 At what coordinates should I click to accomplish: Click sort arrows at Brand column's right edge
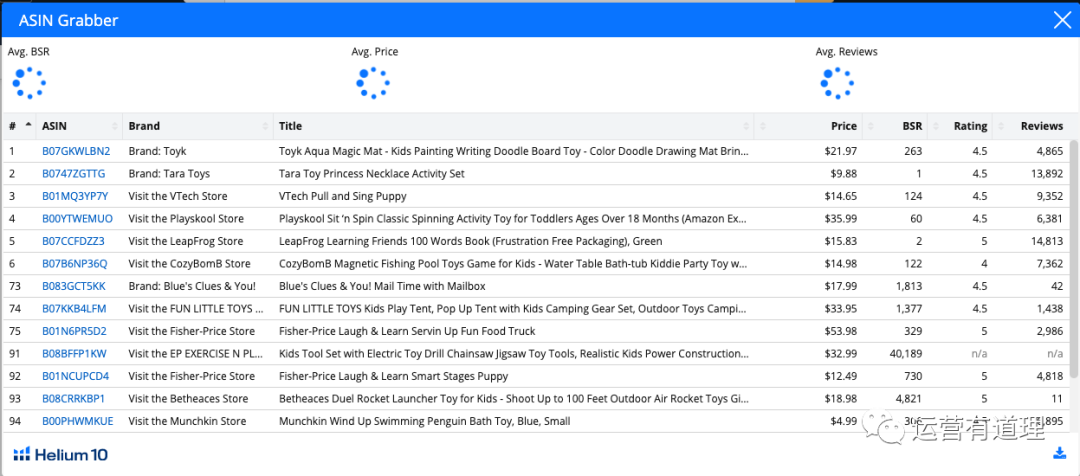[x=265, y=127]
